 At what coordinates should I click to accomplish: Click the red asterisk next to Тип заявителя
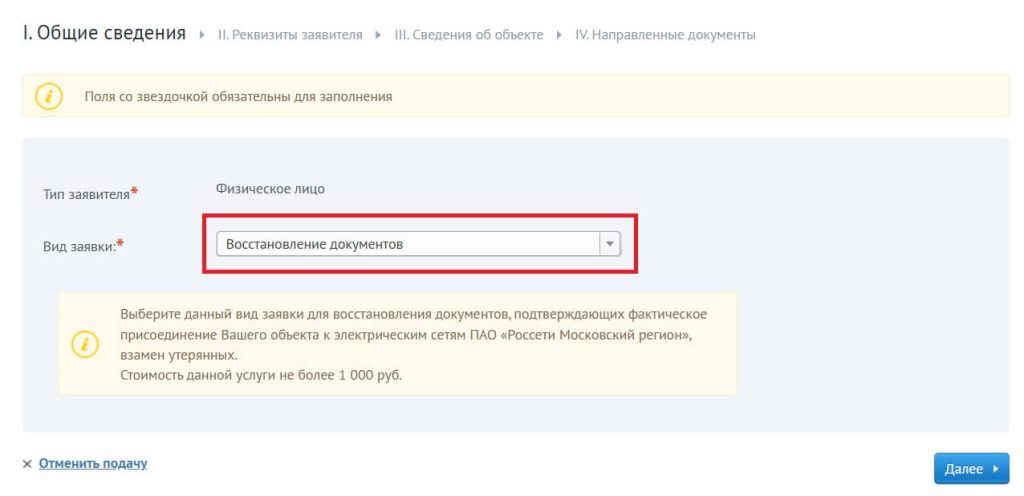134,191
